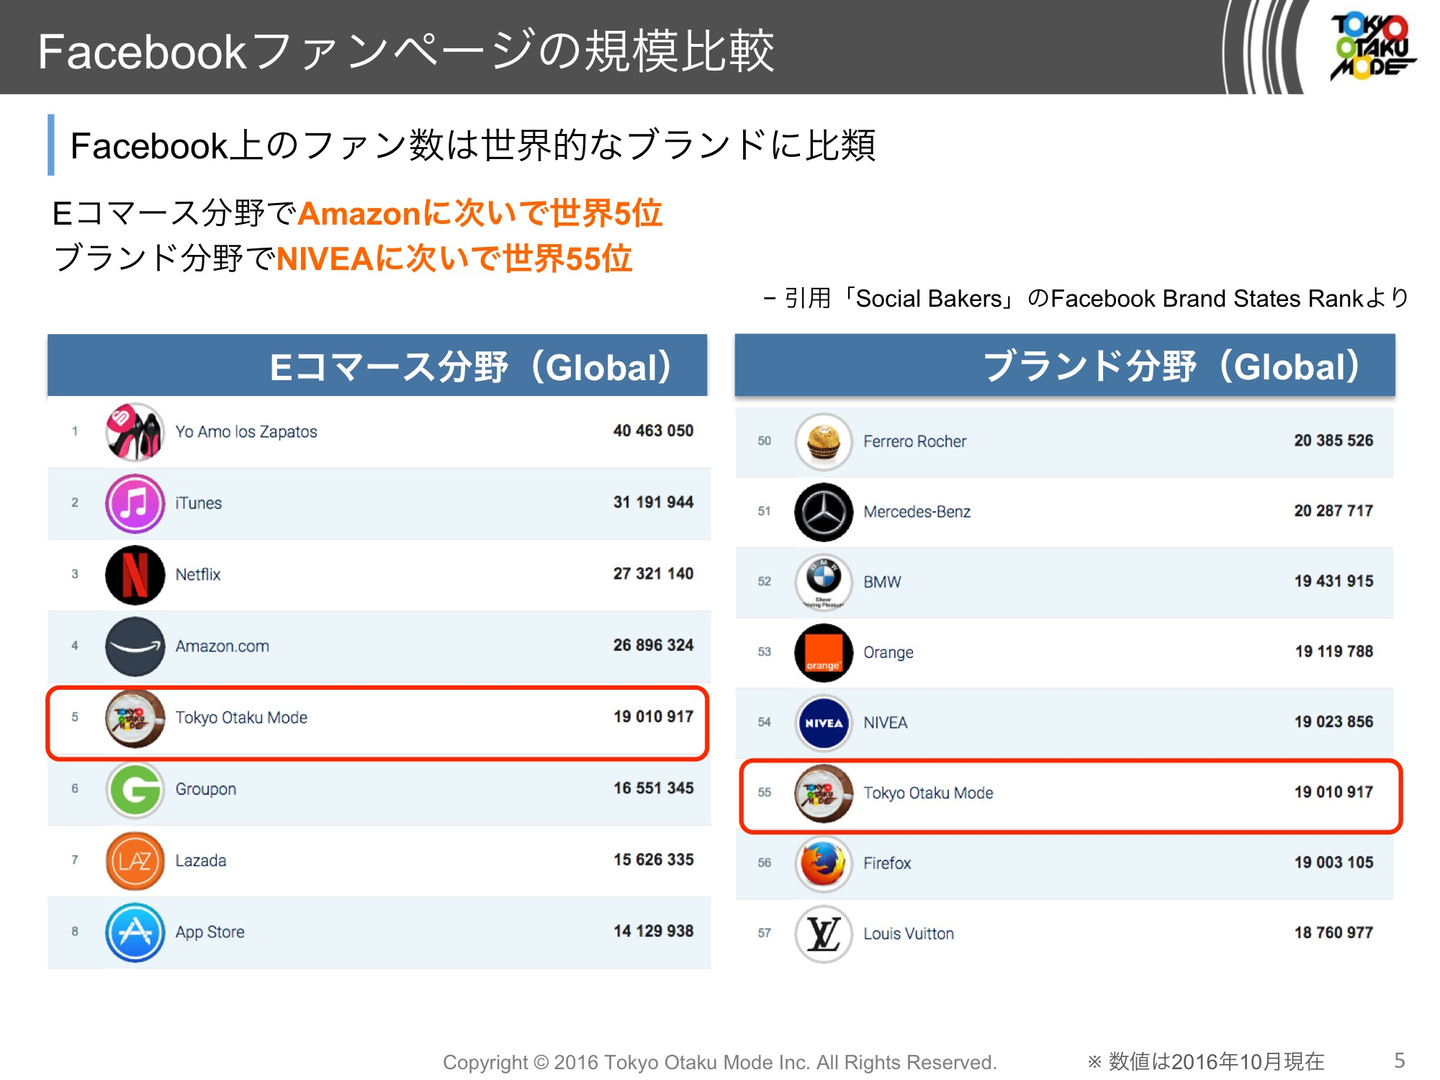Select the fan count '19 003 105'

point(1333,862)
